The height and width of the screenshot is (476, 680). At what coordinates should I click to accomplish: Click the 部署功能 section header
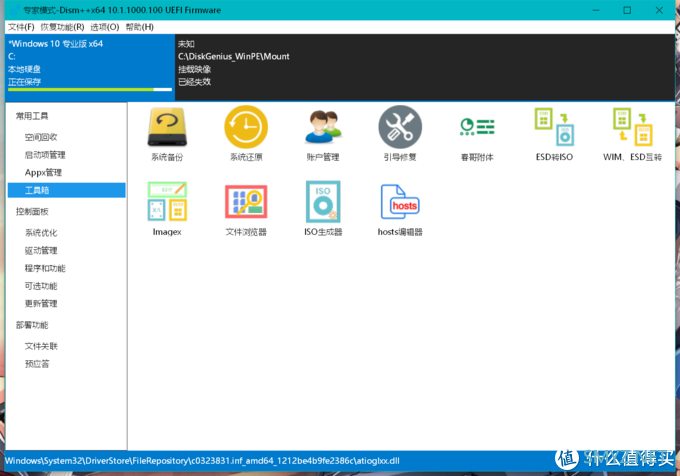(x=32, y=325)
